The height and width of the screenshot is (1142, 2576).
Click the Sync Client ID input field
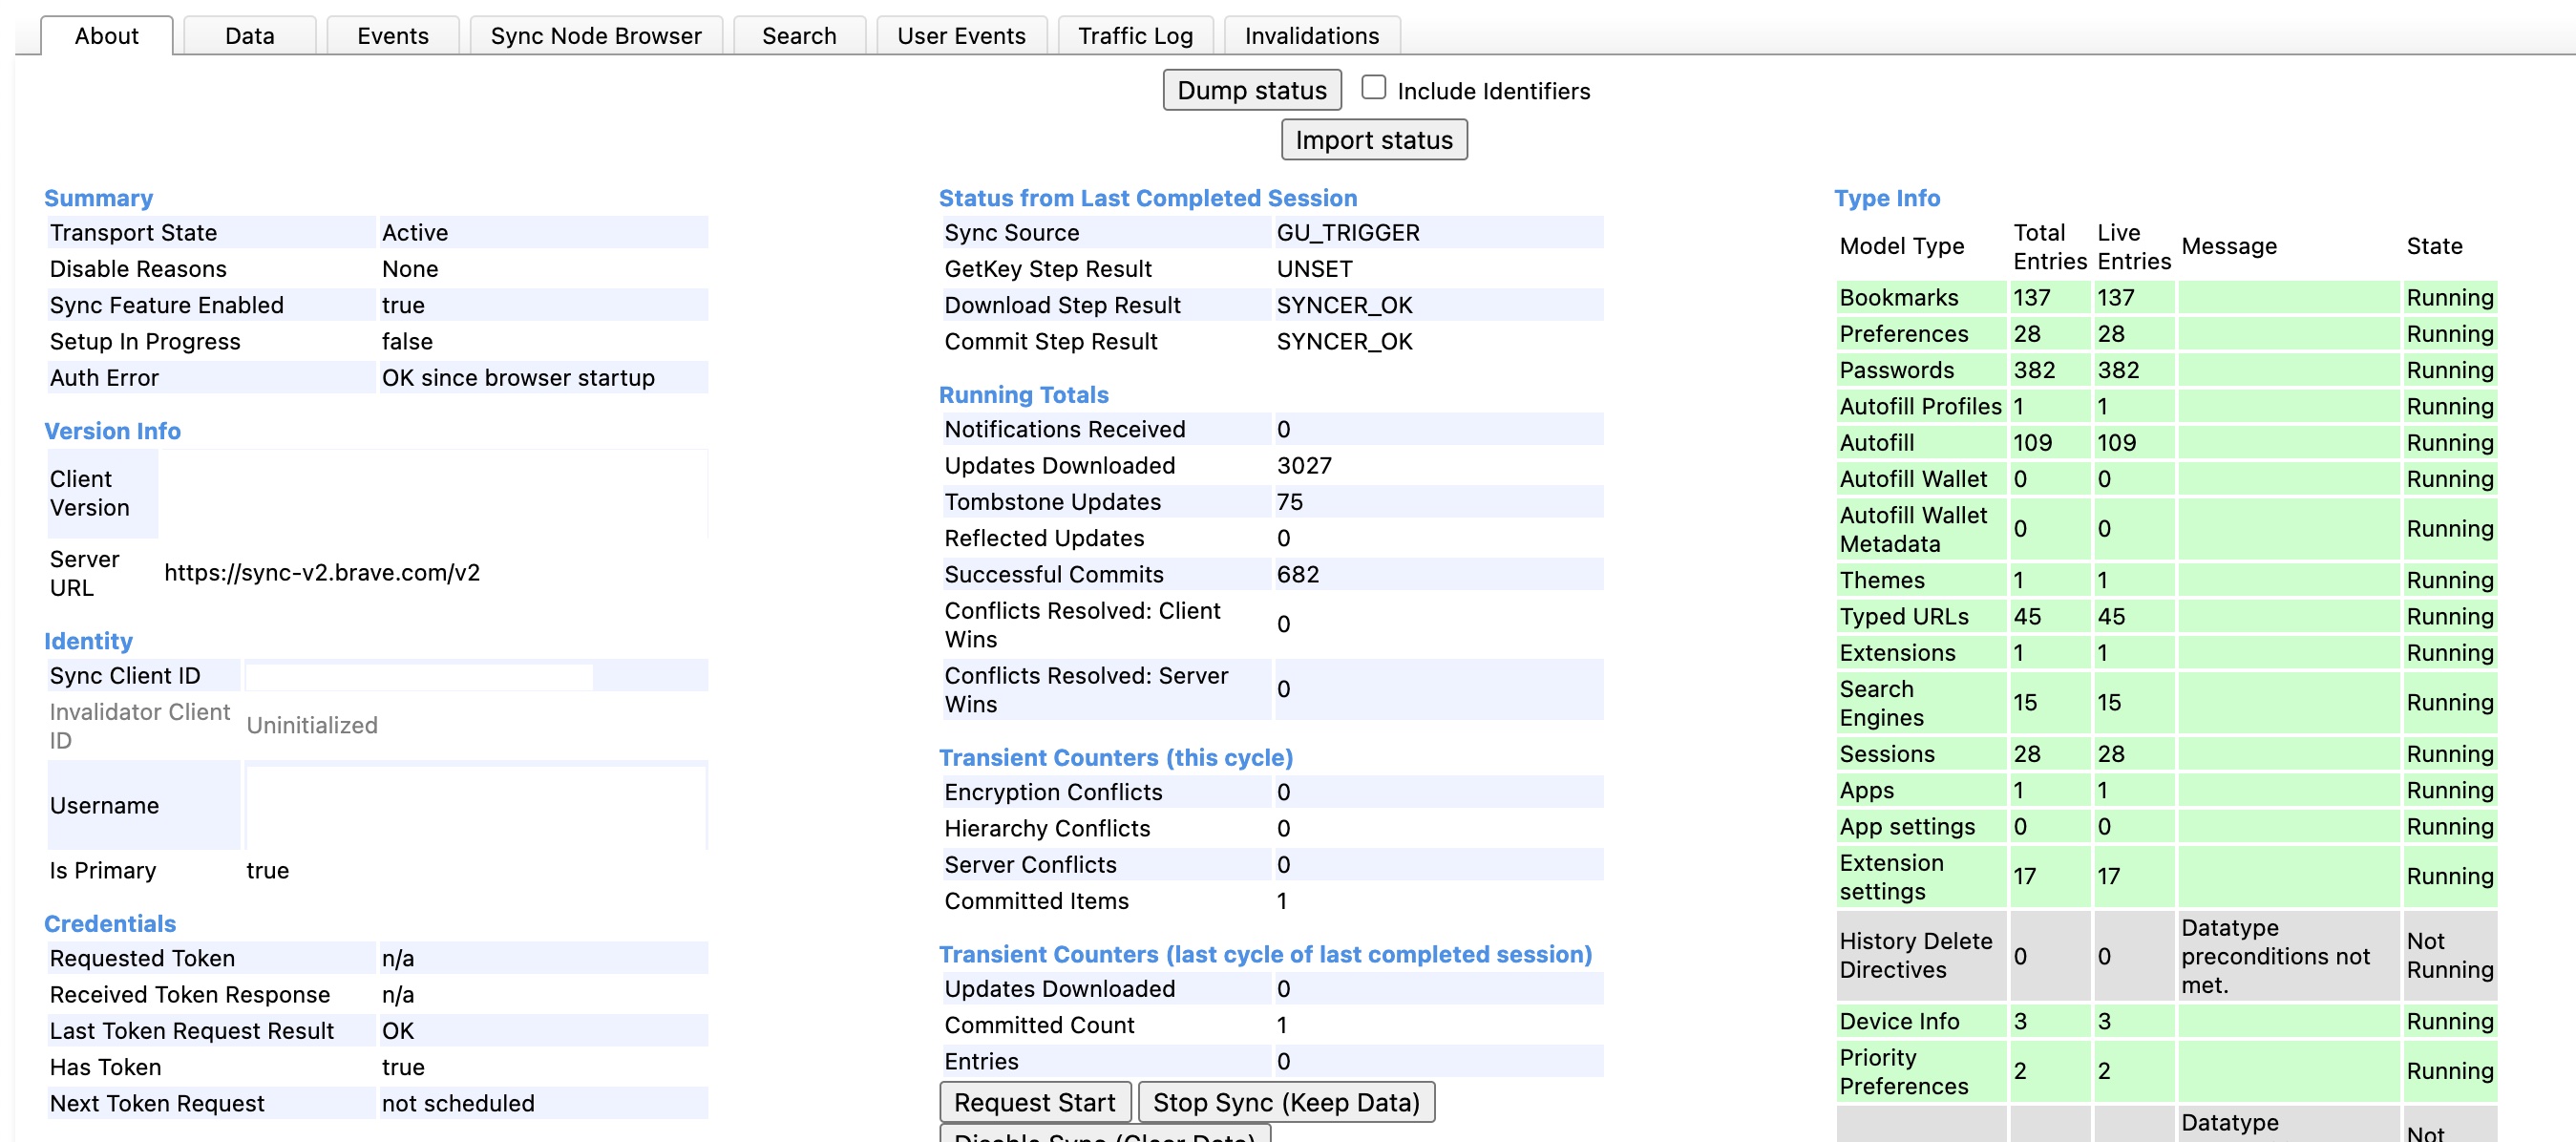420,675
